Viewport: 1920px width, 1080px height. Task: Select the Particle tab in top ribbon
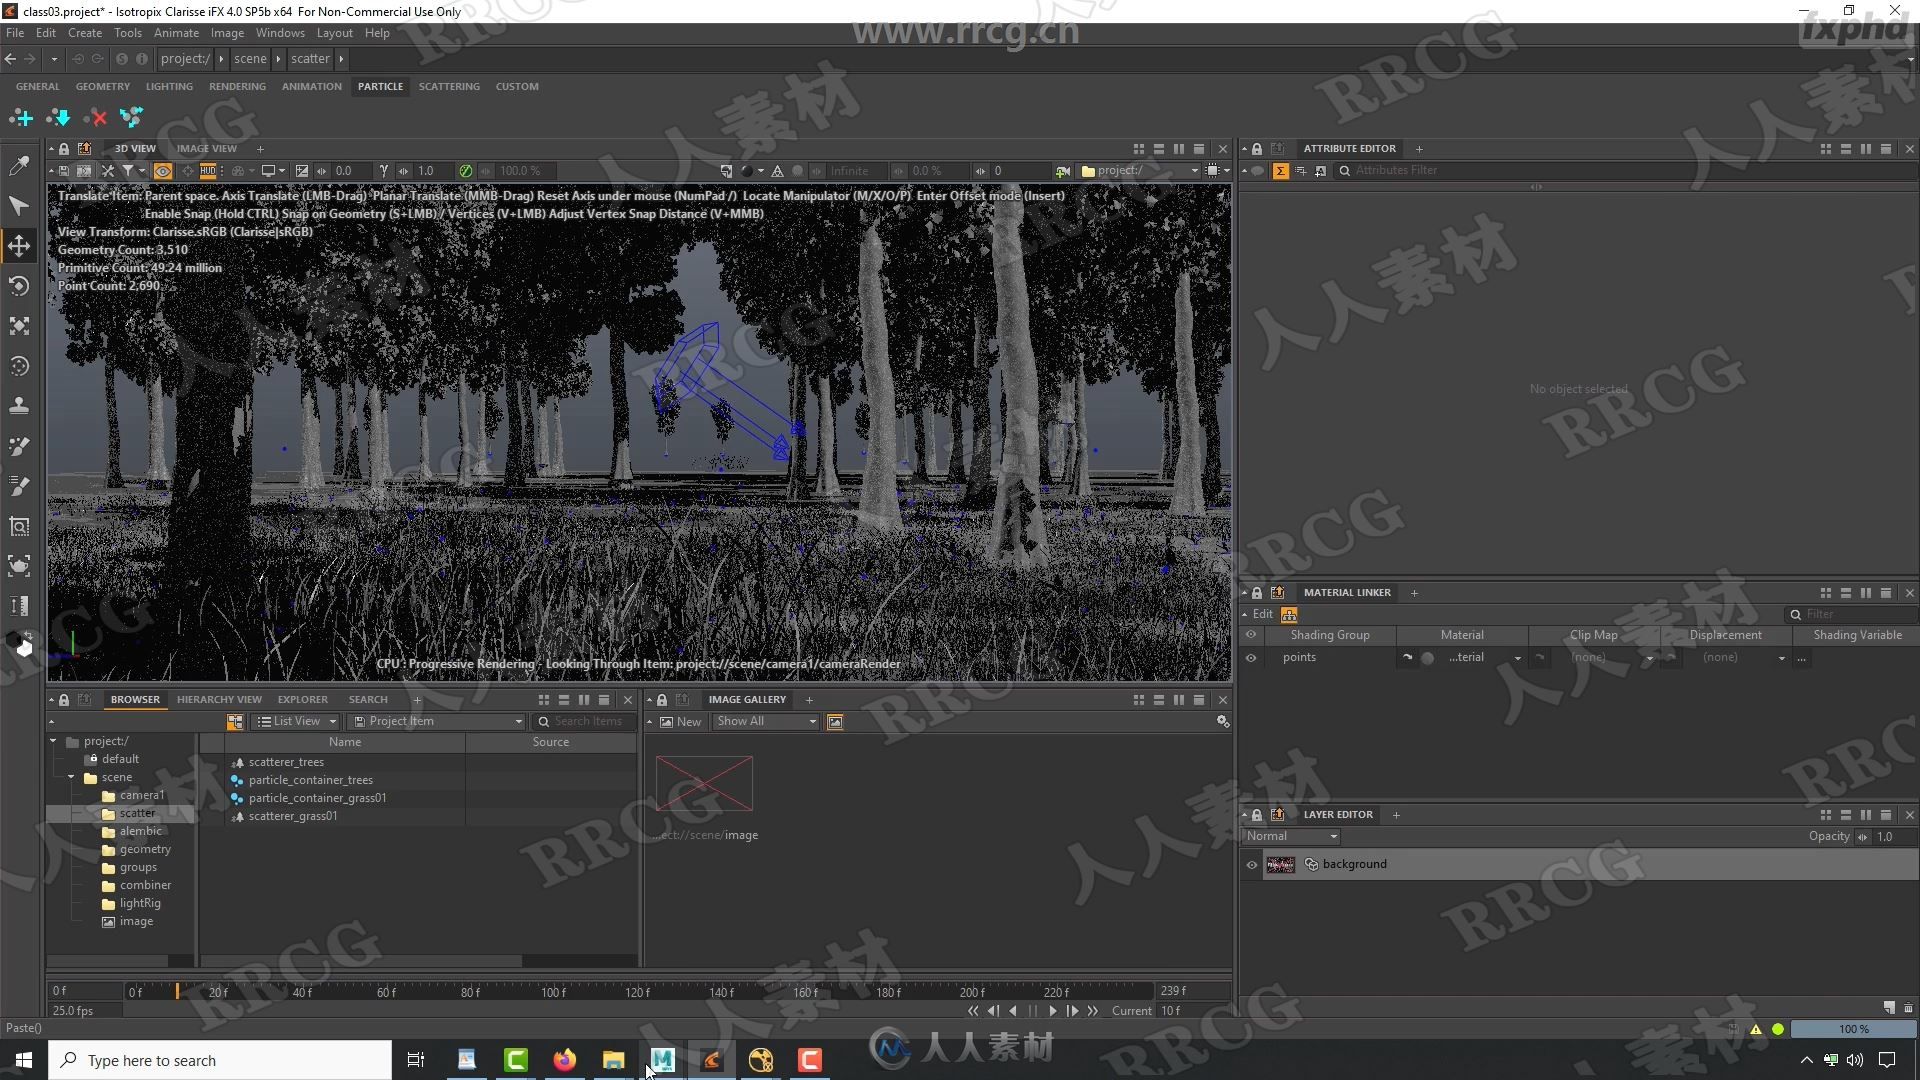click(x=380, y=86)
